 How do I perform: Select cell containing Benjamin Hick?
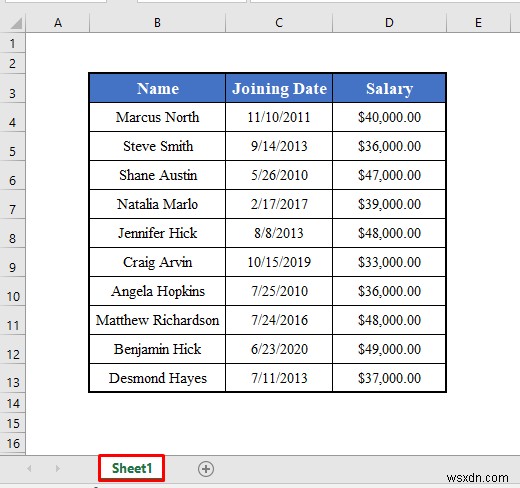pyautogui.click(x=157, y=349)
